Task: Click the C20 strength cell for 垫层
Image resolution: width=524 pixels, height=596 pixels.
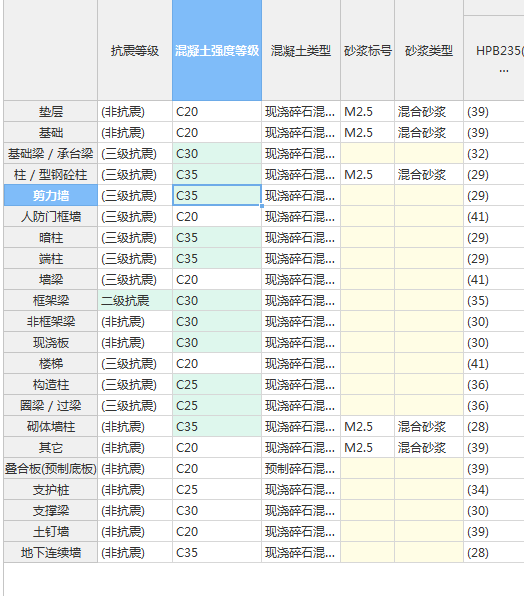Action: (x=217, y=112)
